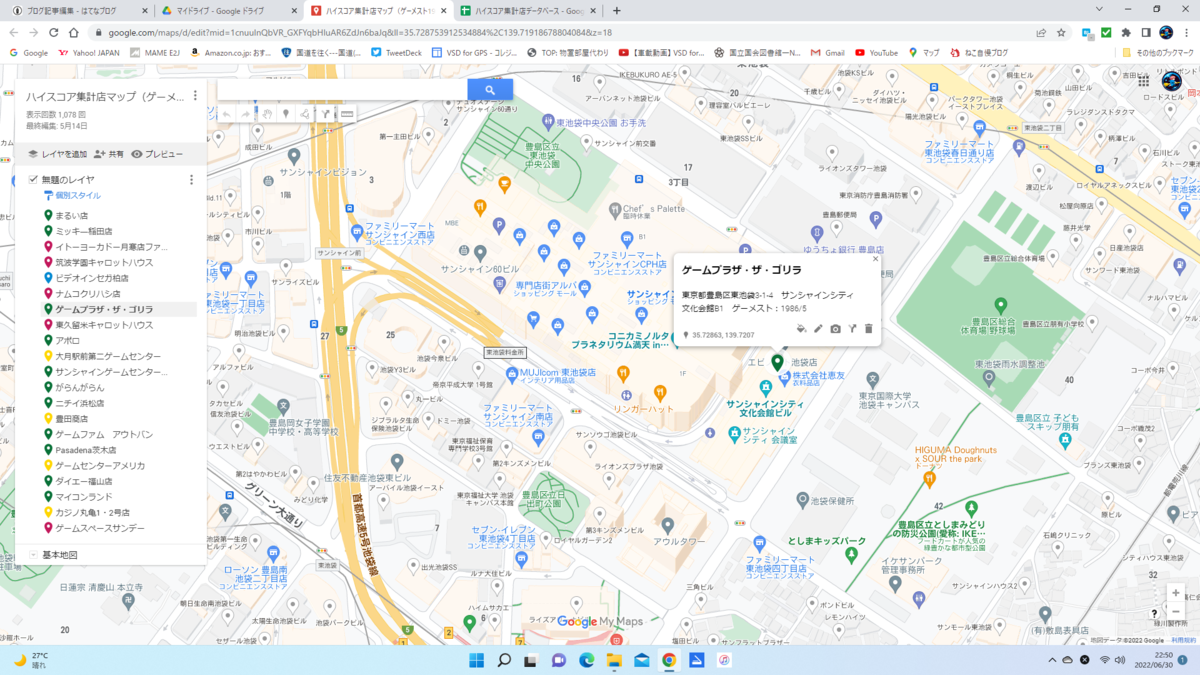This screenshot has height=675, width=1200.
Task: Open the Google apps grid icon
Action: click(1144, 82)
